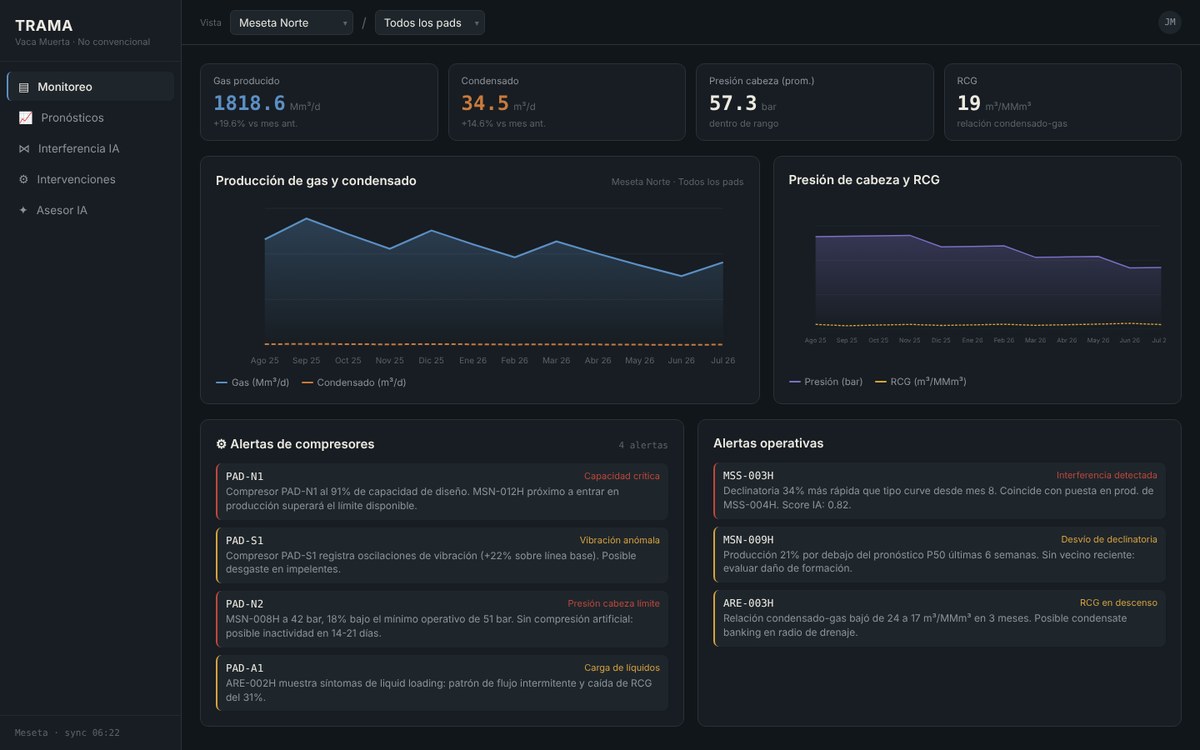Click 'Carga de líquidos' tag
The height and width of the screenshot is (750, 1200).
click(x=622, y=668)
